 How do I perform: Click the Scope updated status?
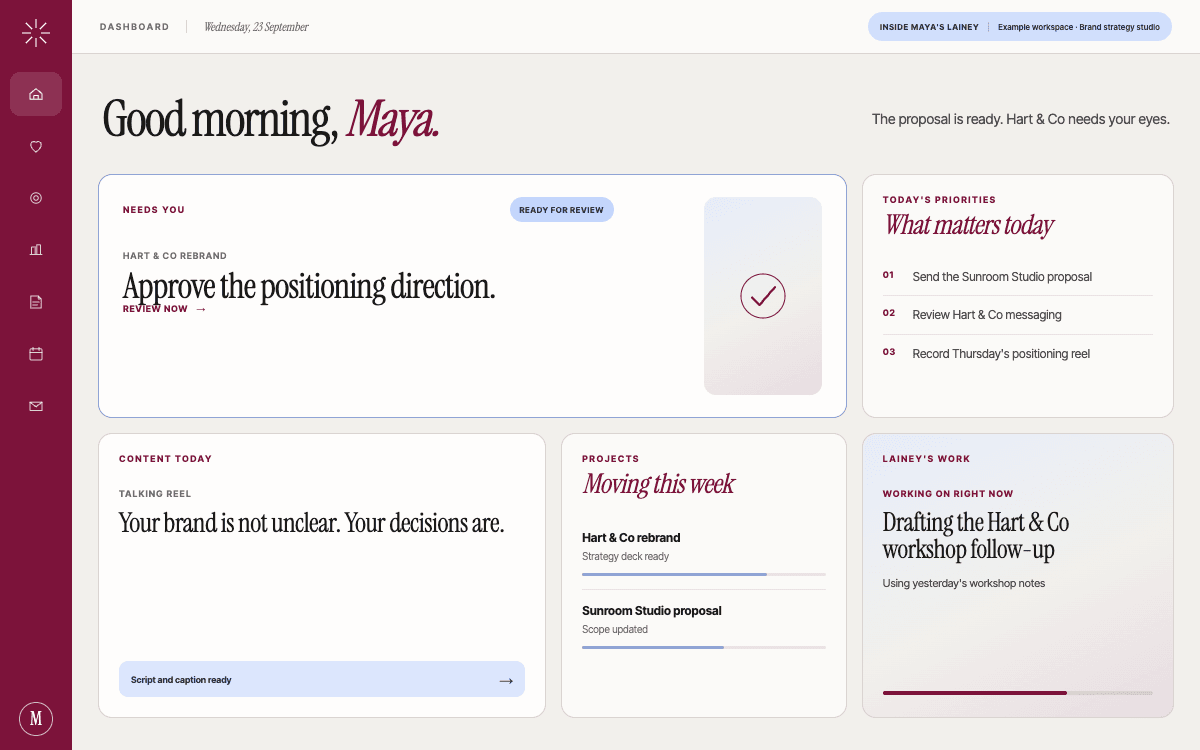(x=615, y=629)
